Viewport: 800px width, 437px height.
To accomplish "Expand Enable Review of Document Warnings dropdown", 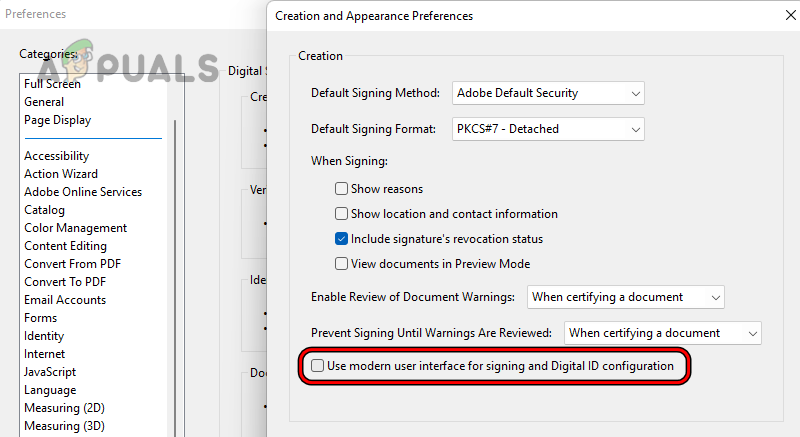I will click(626, 297).
